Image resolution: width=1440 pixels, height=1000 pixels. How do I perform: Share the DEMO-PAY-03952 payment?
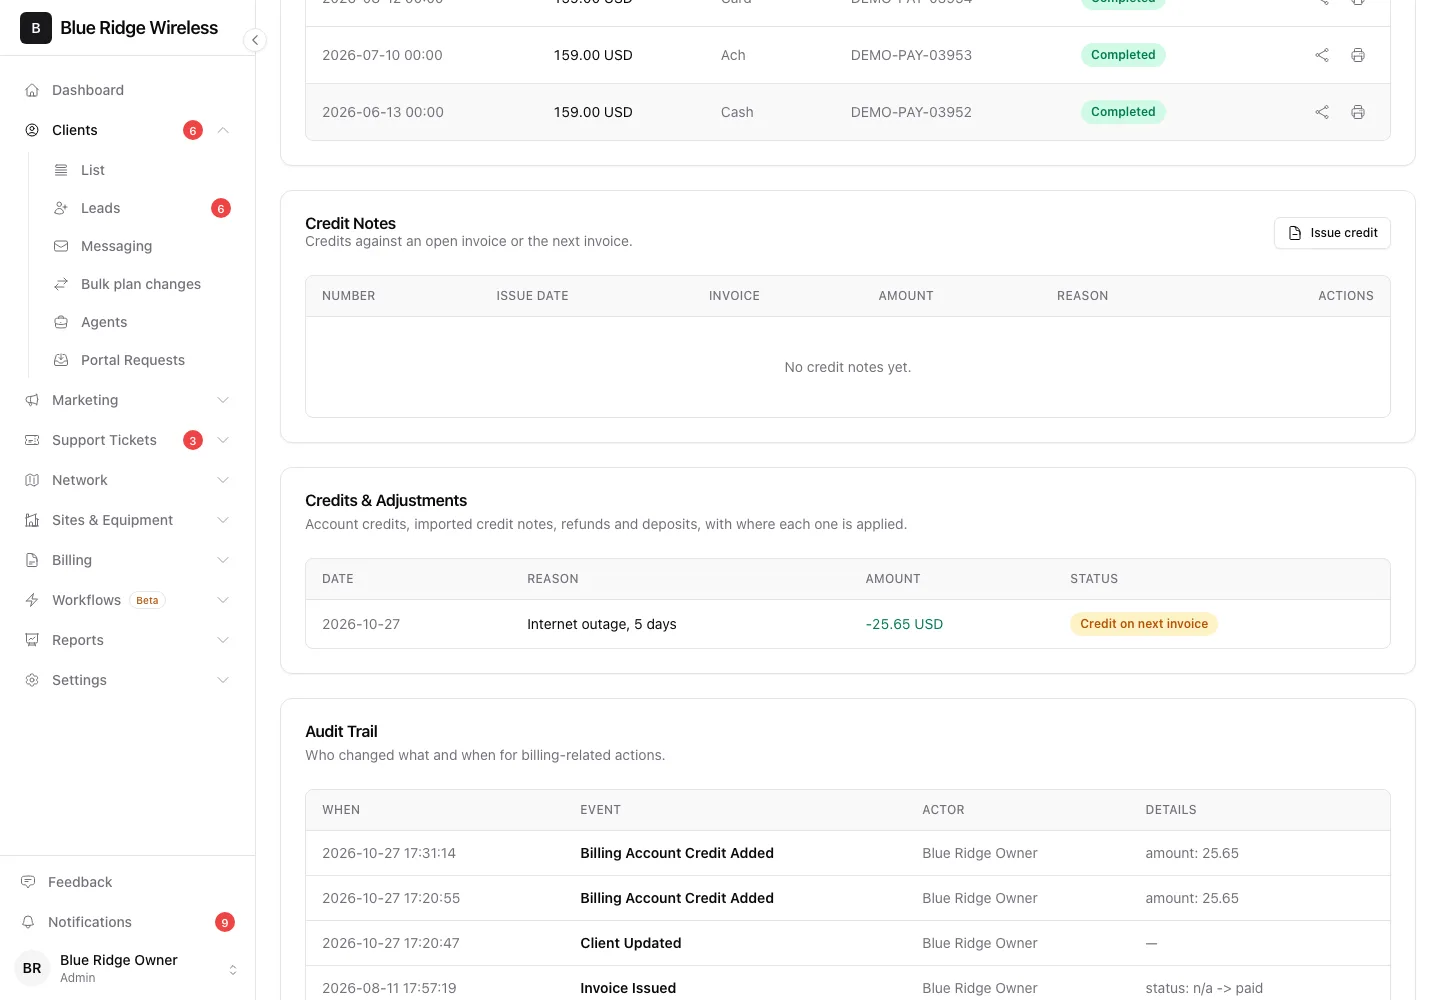(1322, 112)
